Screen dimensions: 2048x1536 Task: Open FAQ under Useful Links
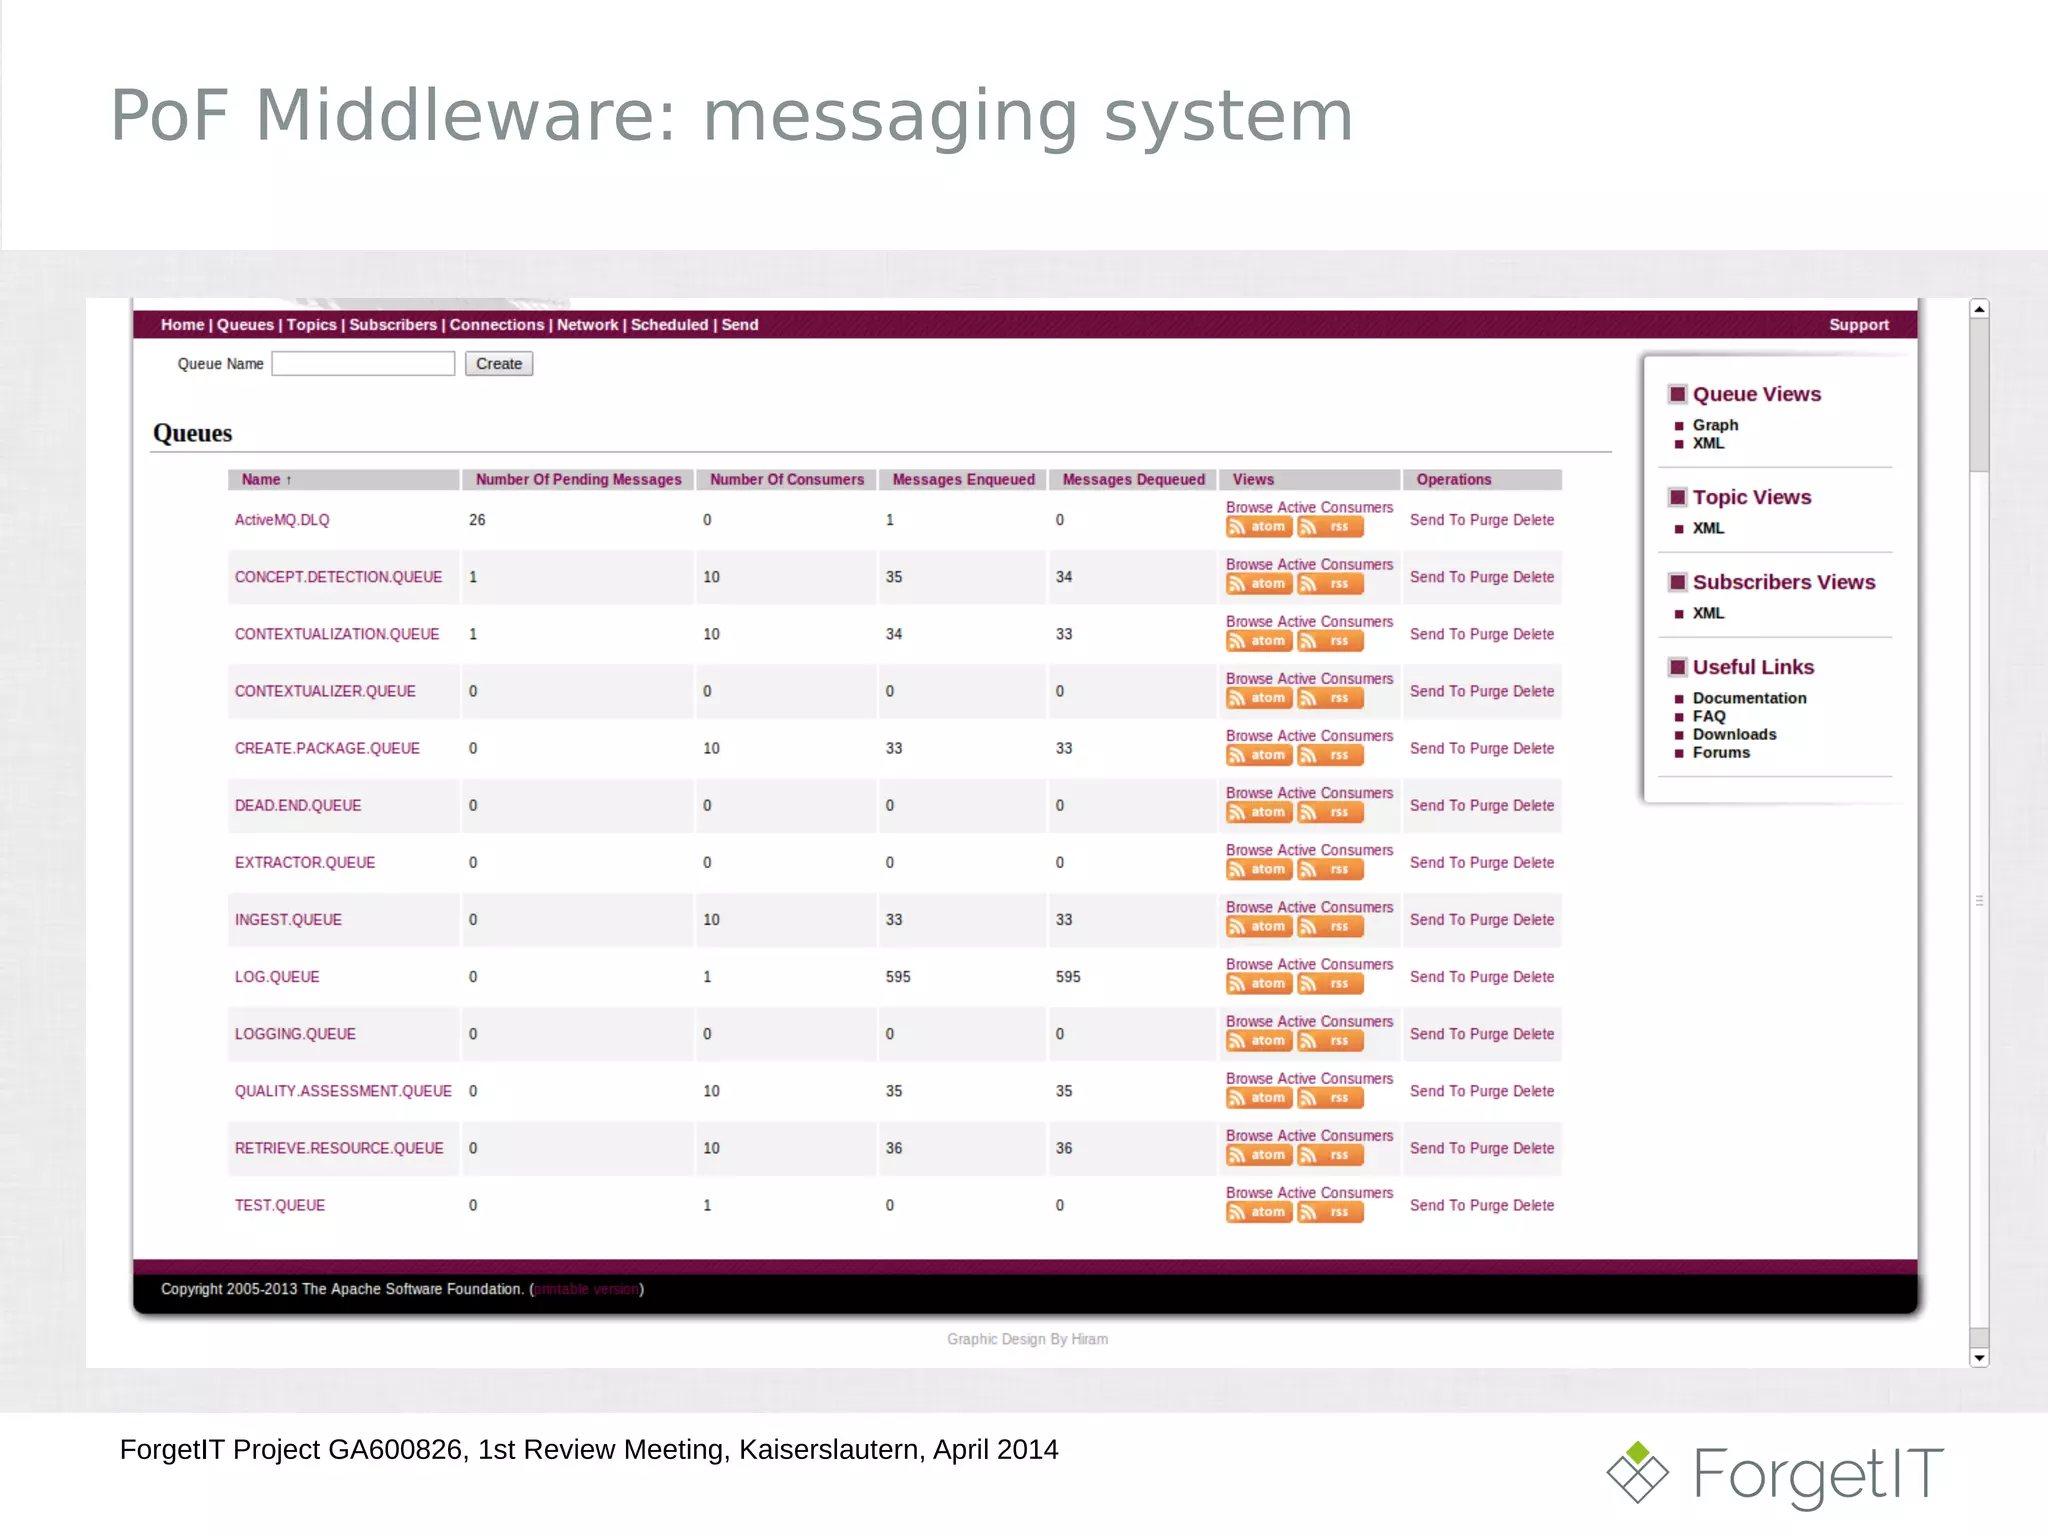[x=1709, y=716]
